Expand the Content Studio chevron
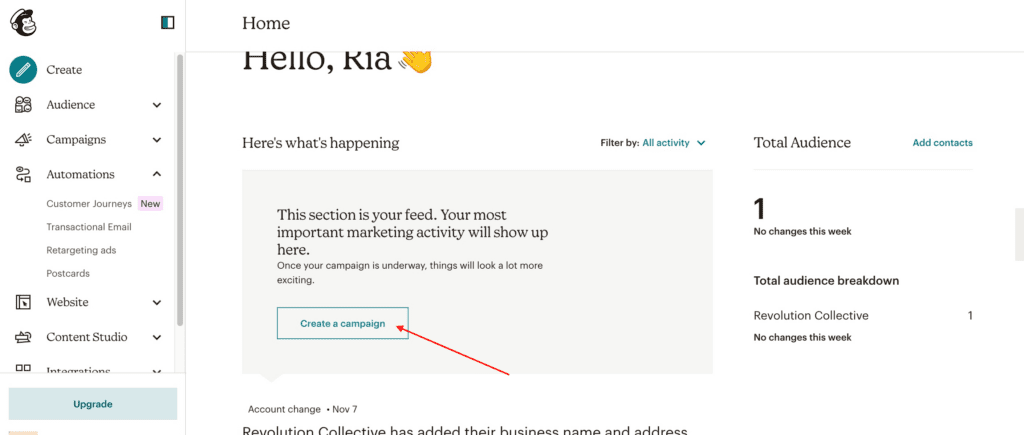 [x=157, y=338]
